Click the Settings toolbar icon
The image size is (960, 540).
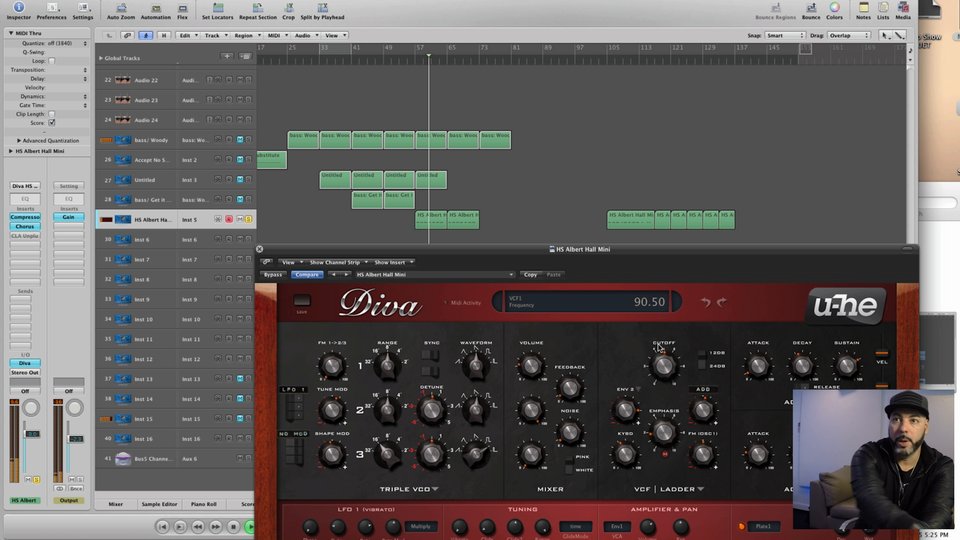pos(83,7)
